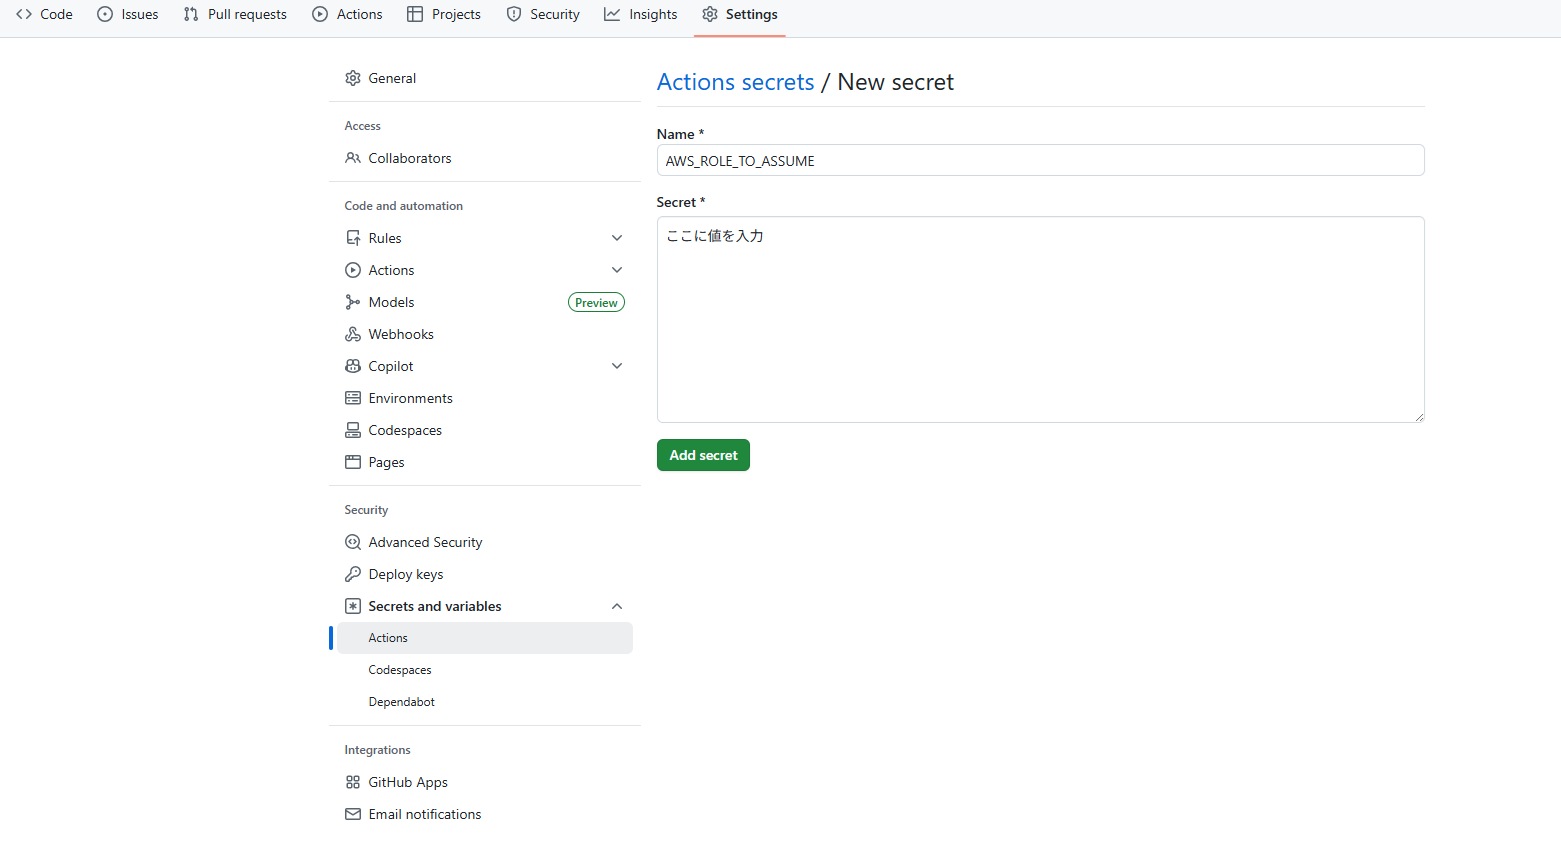This screenshot has height=847, width=1561.
Task: Click inside the Secret value textarea
Action: coord(1040,319)
